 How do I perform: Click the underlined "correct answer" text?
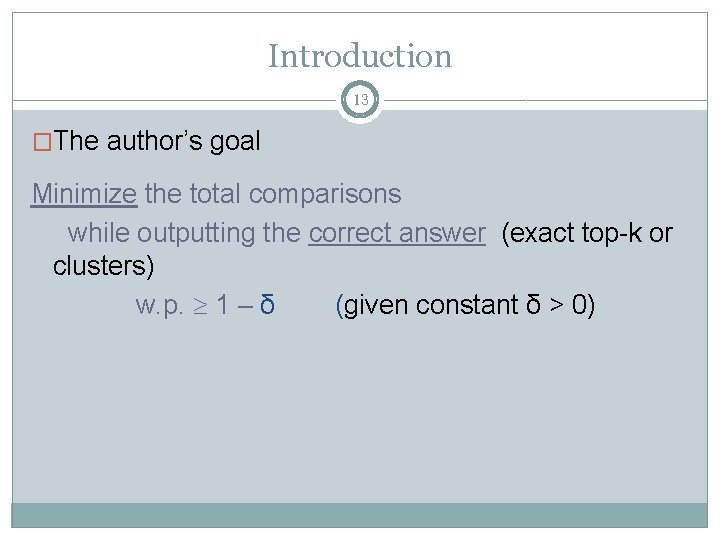[397, 233]
